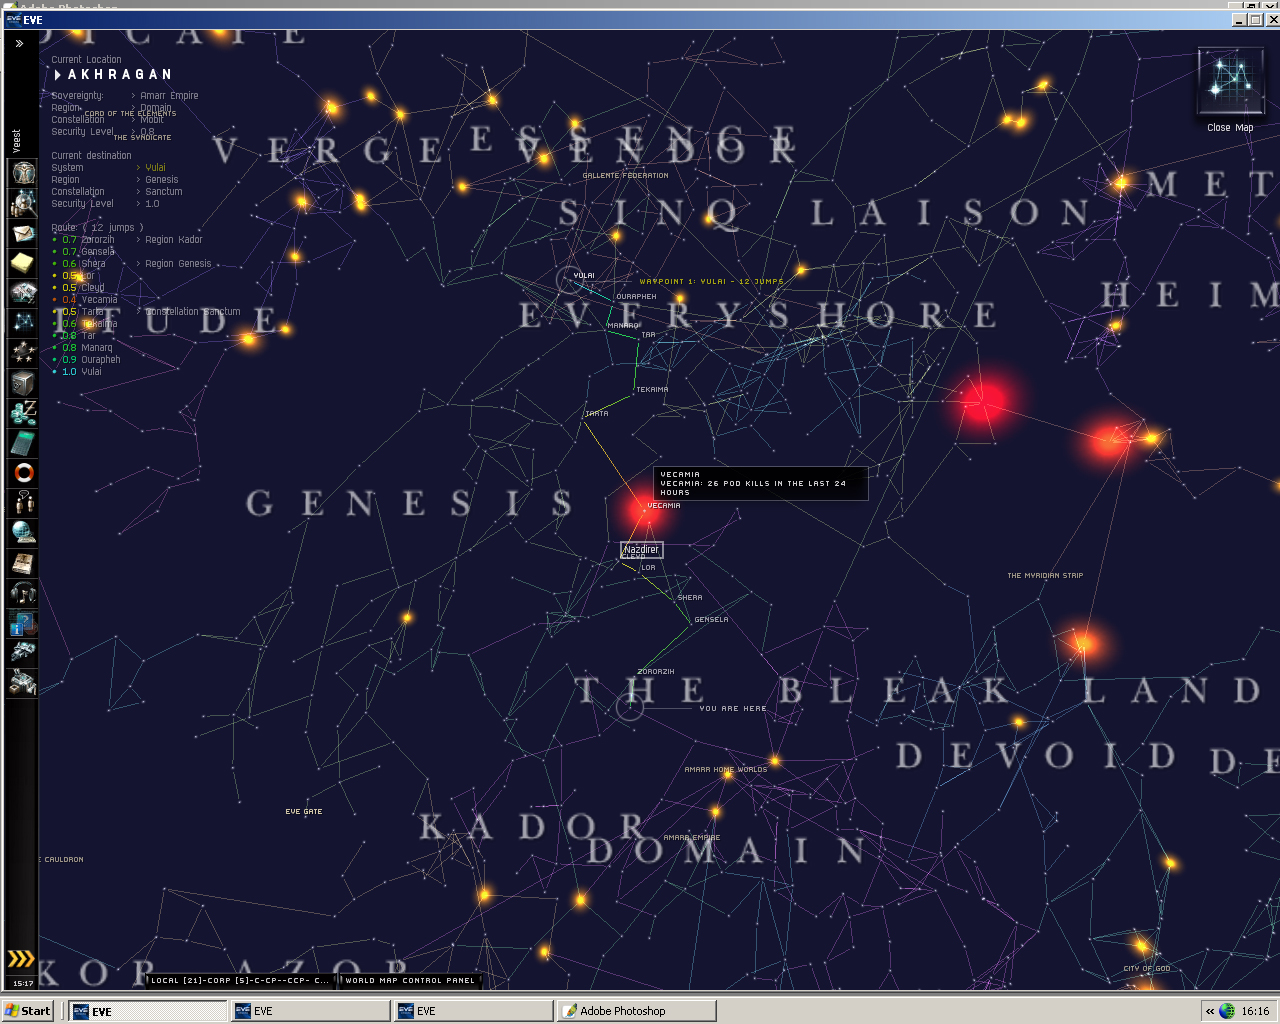The image size is (1280, 1024).
Task: Open the World Map Control Panel tab
Action: coord(410,980)
